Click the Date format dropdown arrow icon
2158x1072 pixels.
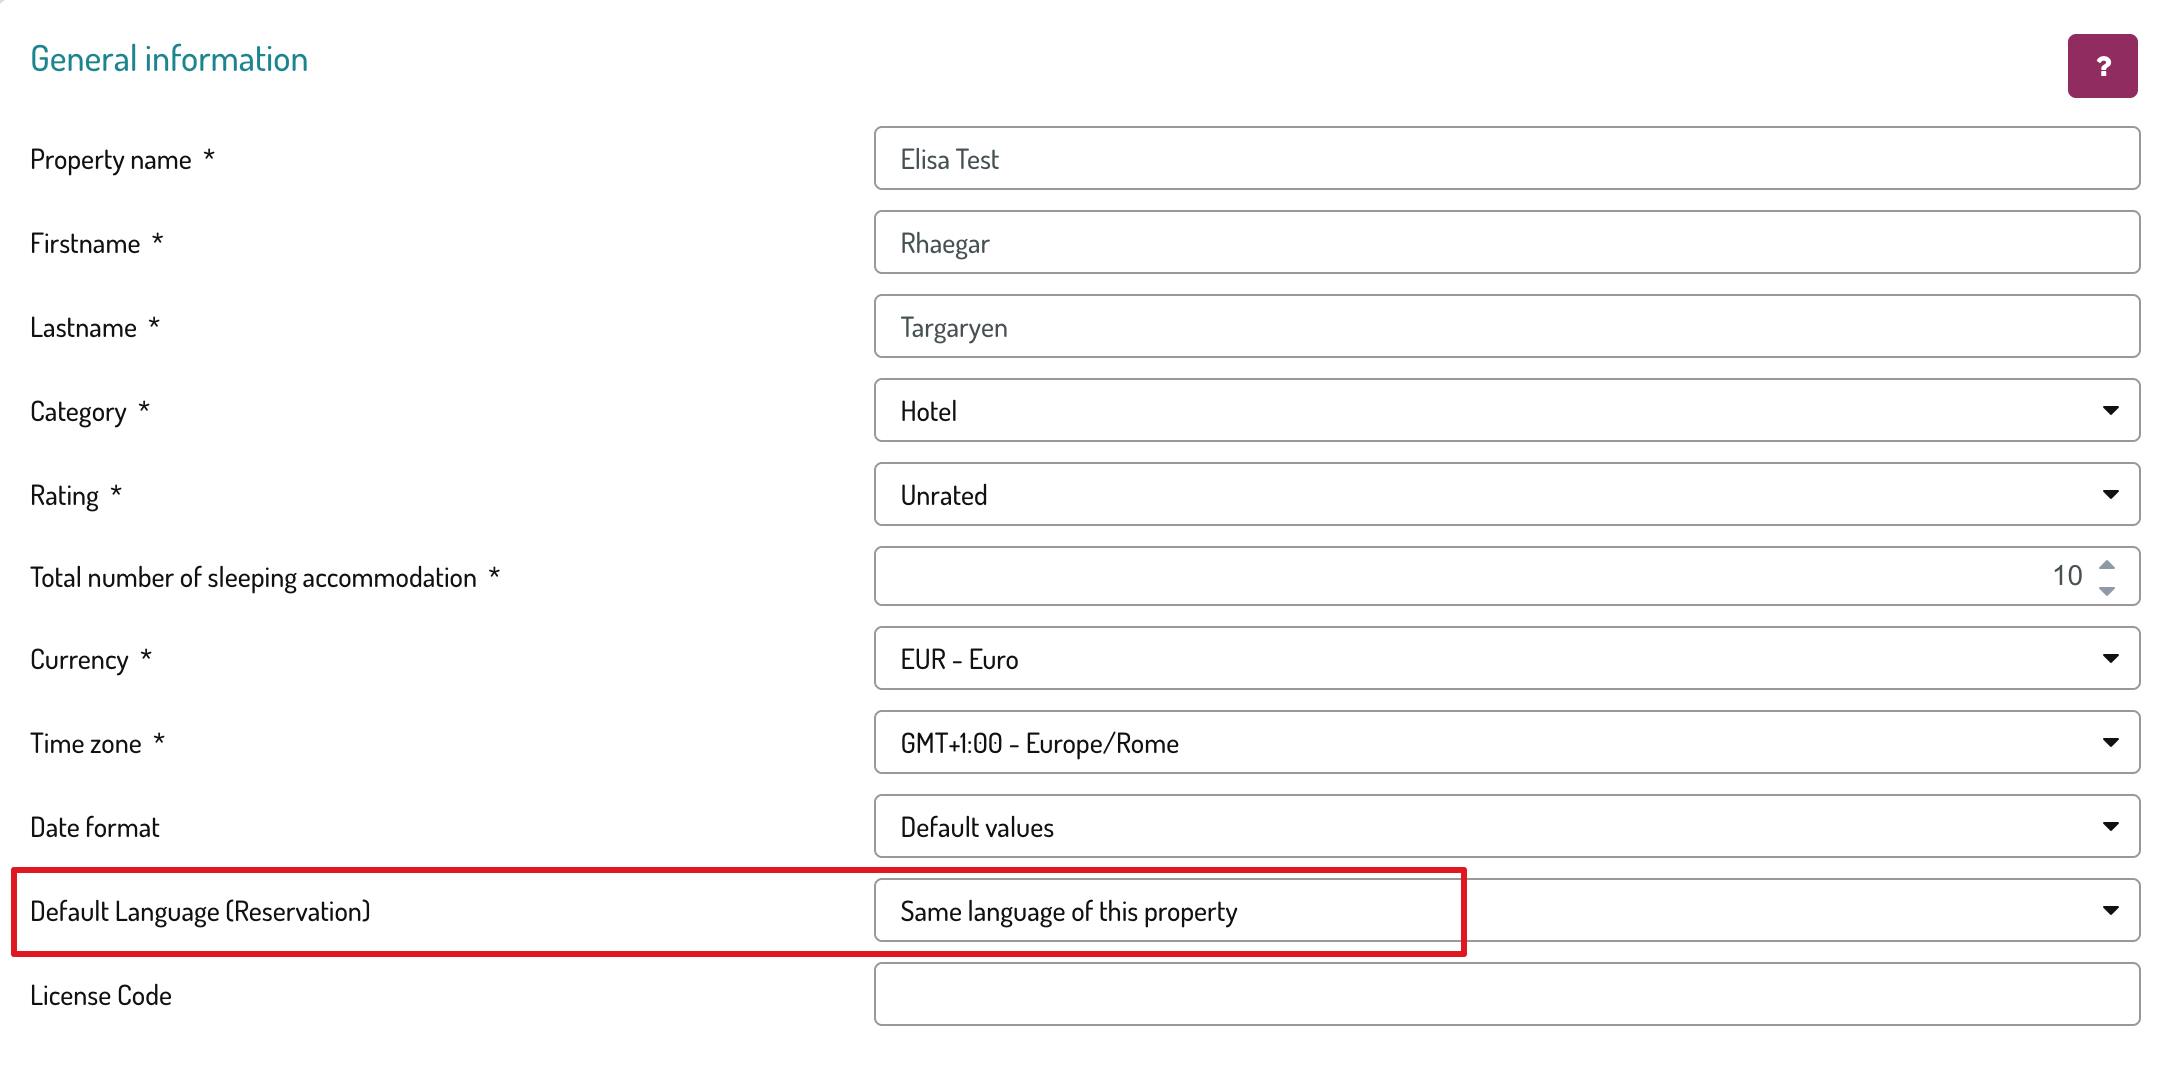pos(2110,827)
